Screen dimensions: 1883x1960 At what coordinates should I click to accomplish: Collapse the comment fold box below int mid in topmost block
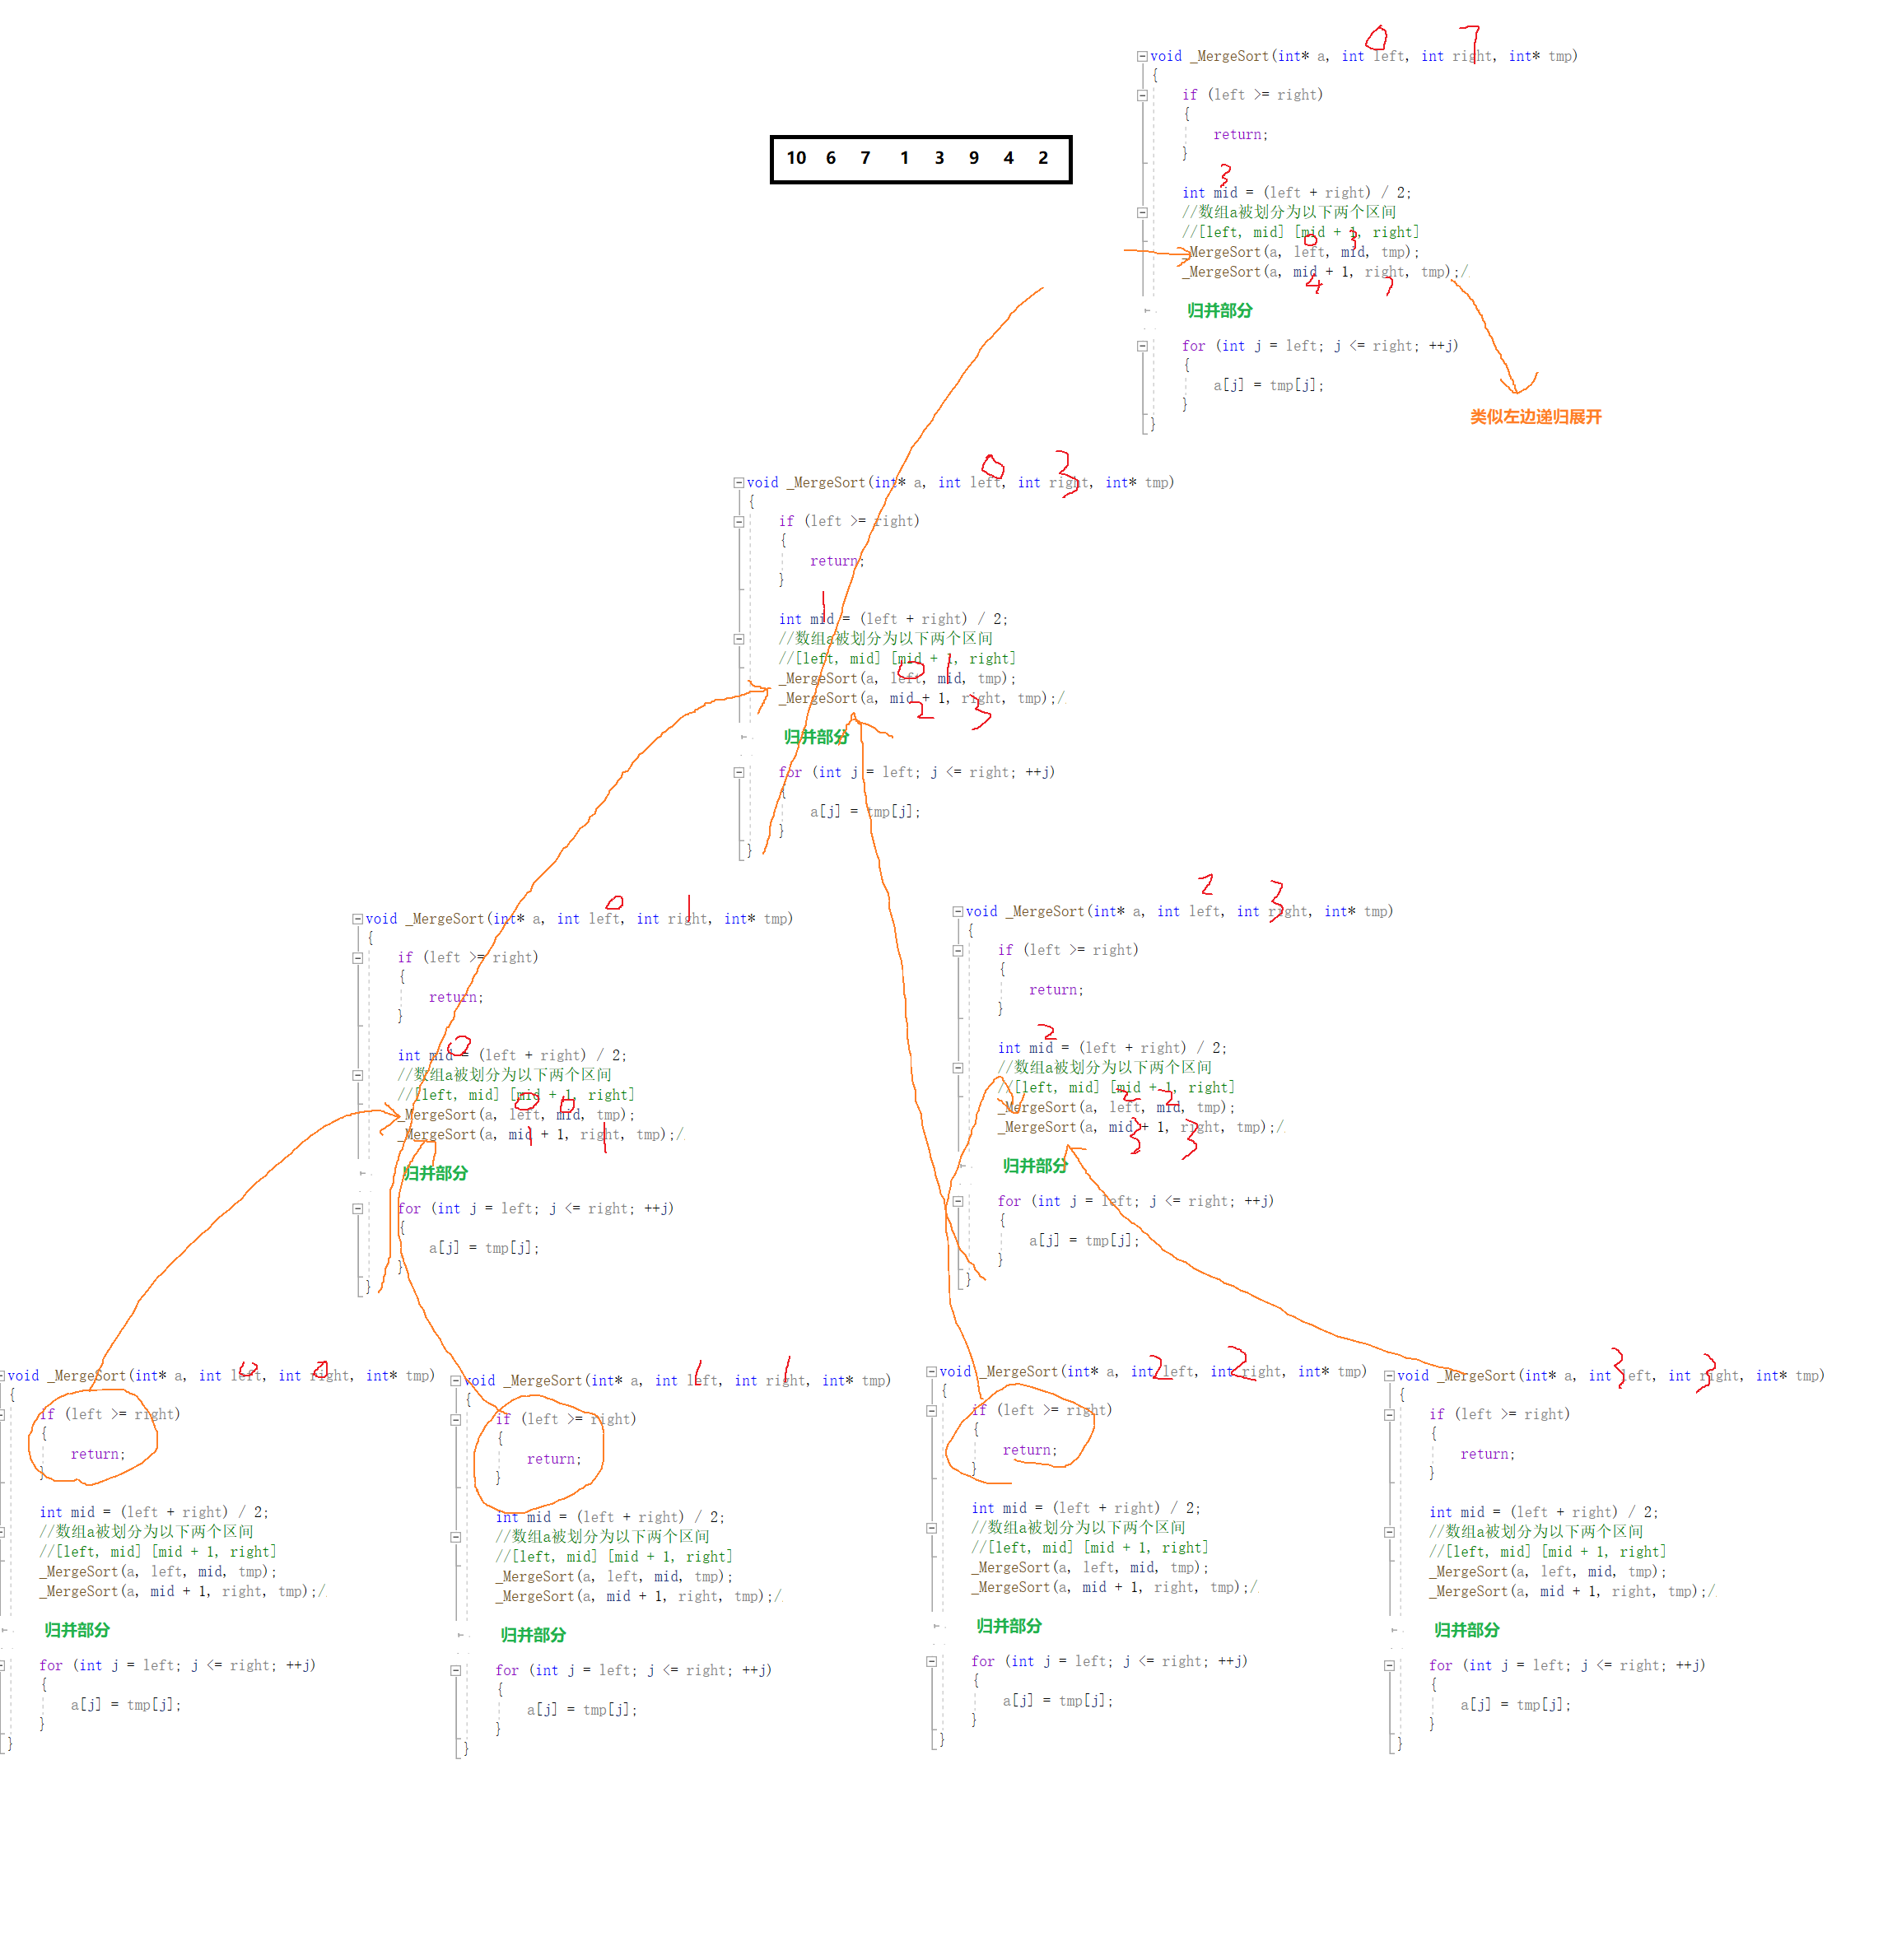[x=1141, y=213]
